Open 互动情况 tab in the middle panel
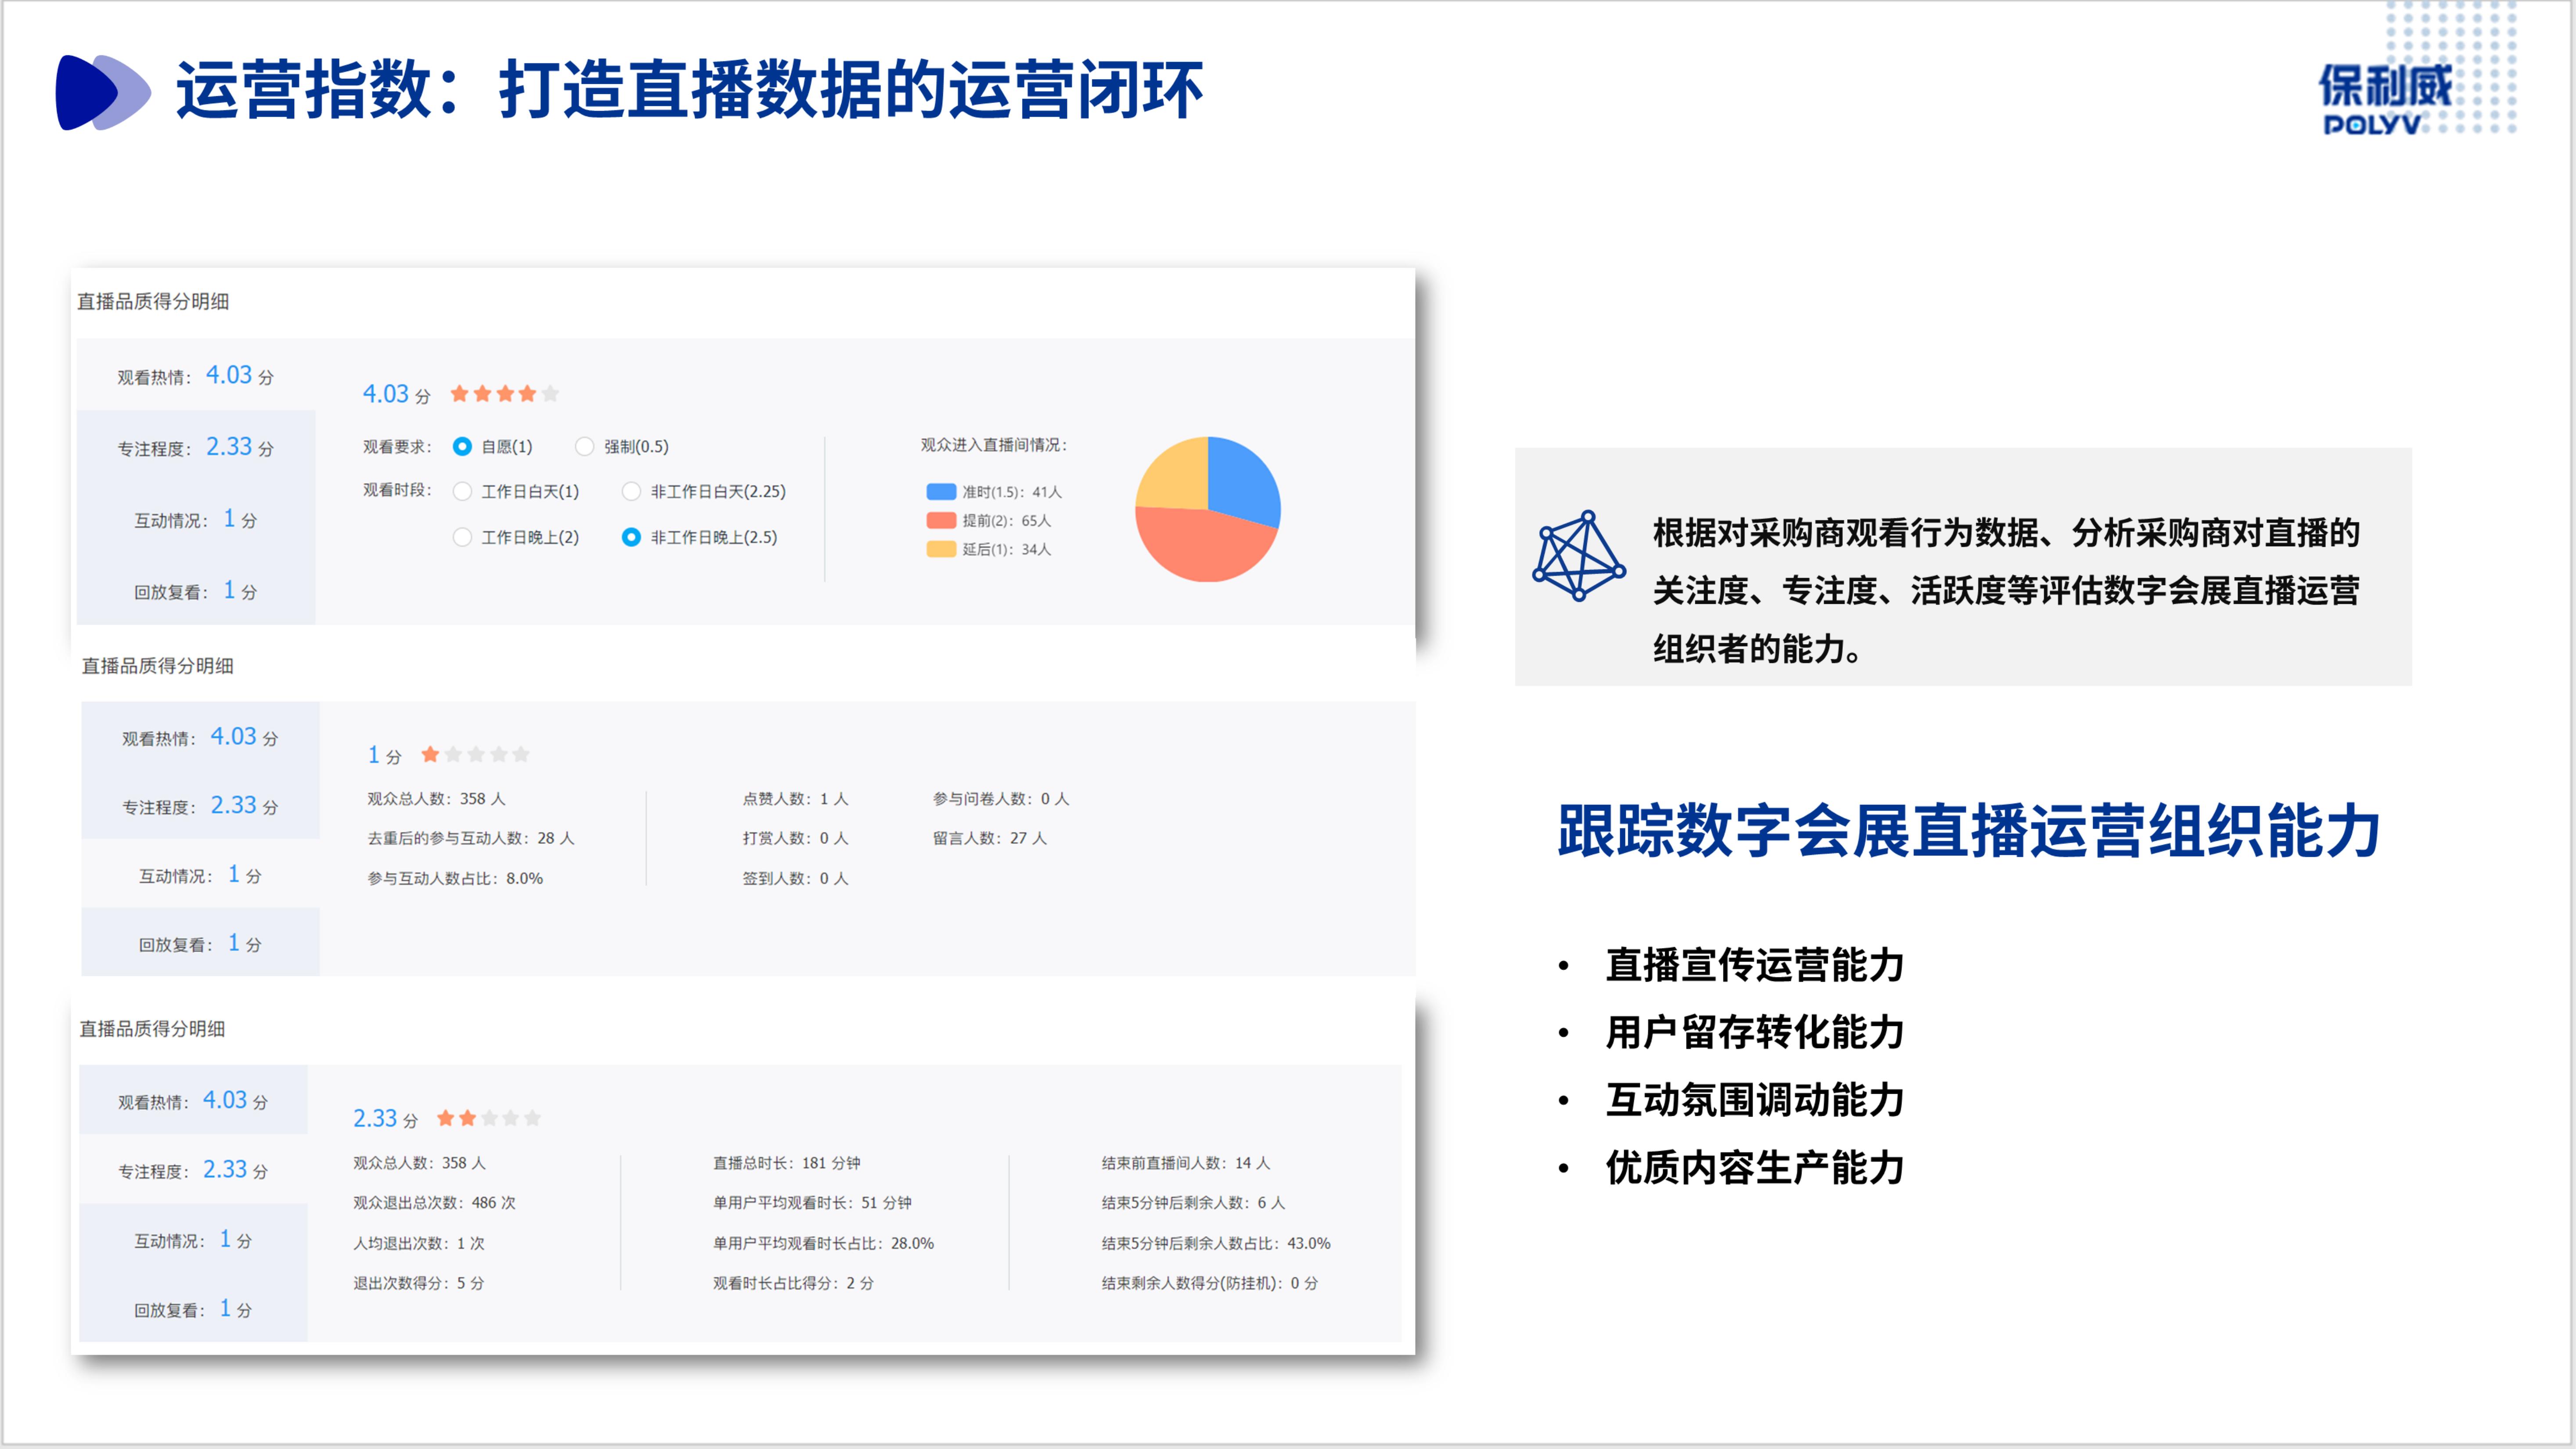Screen dimensions: 2576x1449 pos(200,874)
